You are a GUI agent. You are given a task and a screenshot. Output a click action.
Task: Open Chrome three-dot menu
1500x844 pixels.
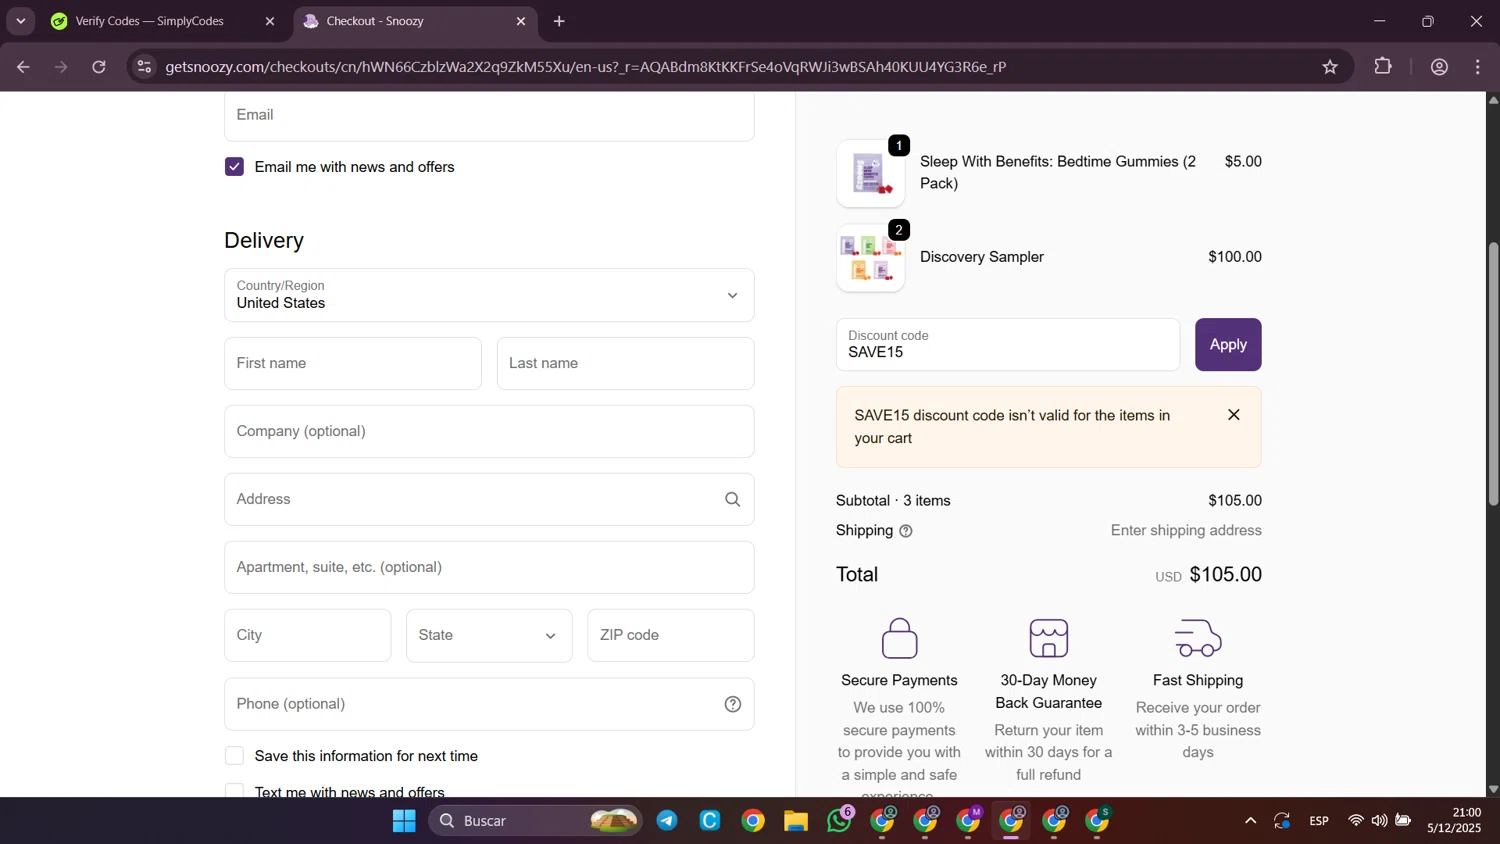pyautogui.click(x=1478, y=67)
